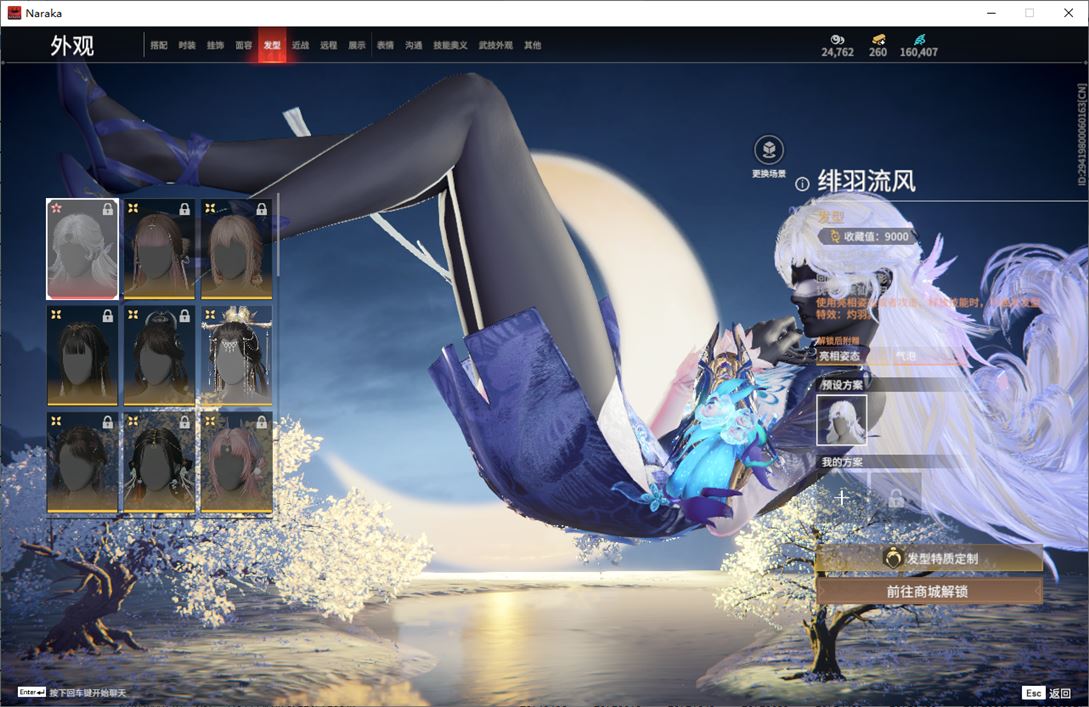1089x707 pixels.
Task: Switch to the 时装 tab
Action: coord(187,45)
